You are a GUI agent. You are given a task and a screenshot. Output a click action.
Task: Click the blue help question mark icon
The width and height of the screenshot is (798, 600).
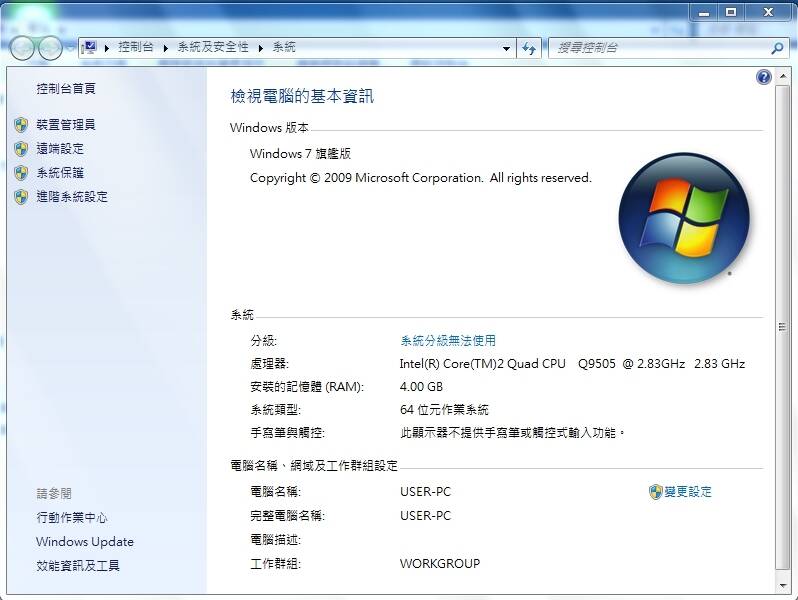pyautogui.click(x=763, y=77)
